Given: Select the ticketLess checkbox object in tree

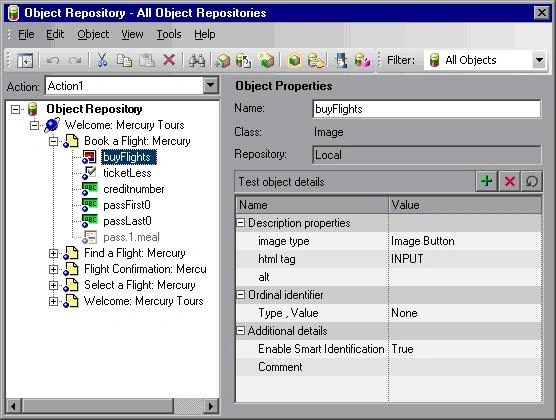Looking at the screenshot, I should point(127,173).
